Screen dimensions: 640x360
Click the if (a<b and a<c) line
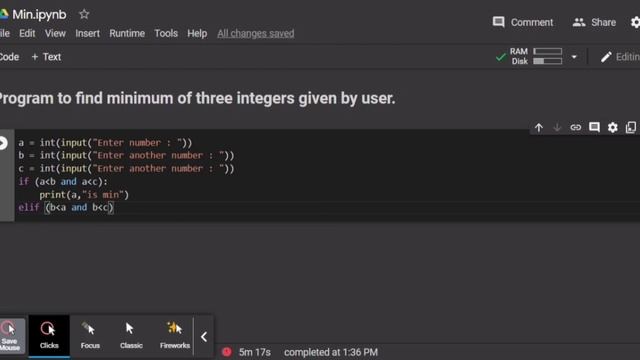click(63, 182)
